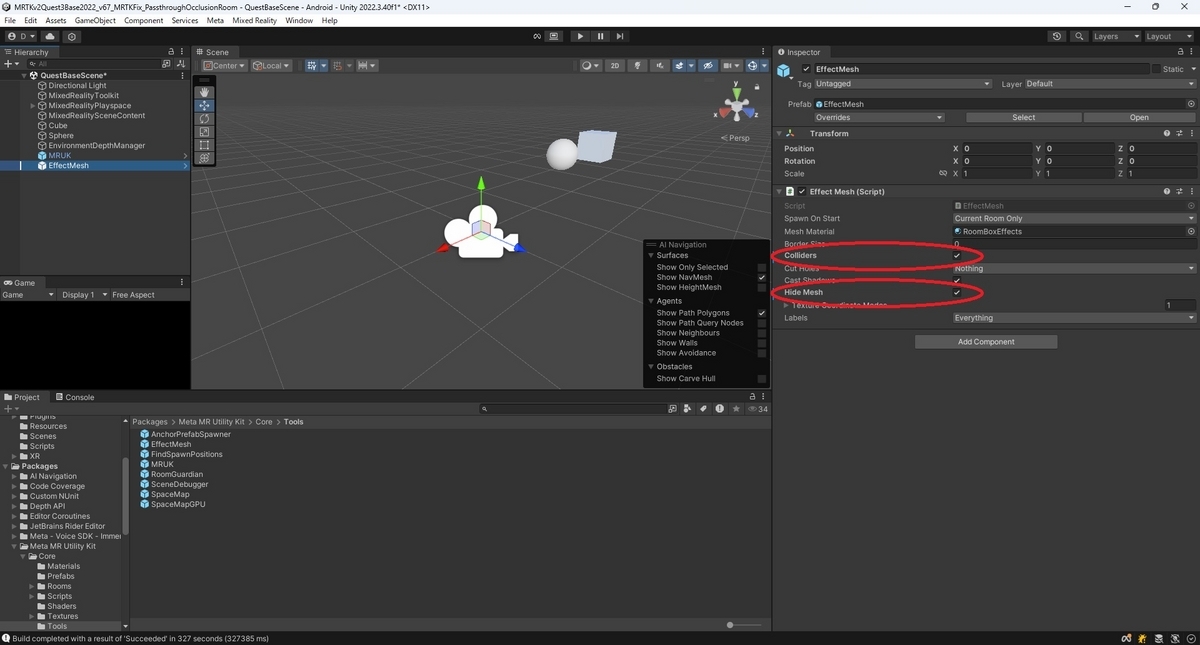Toggle scene audio icon

(x=659, y=66)
